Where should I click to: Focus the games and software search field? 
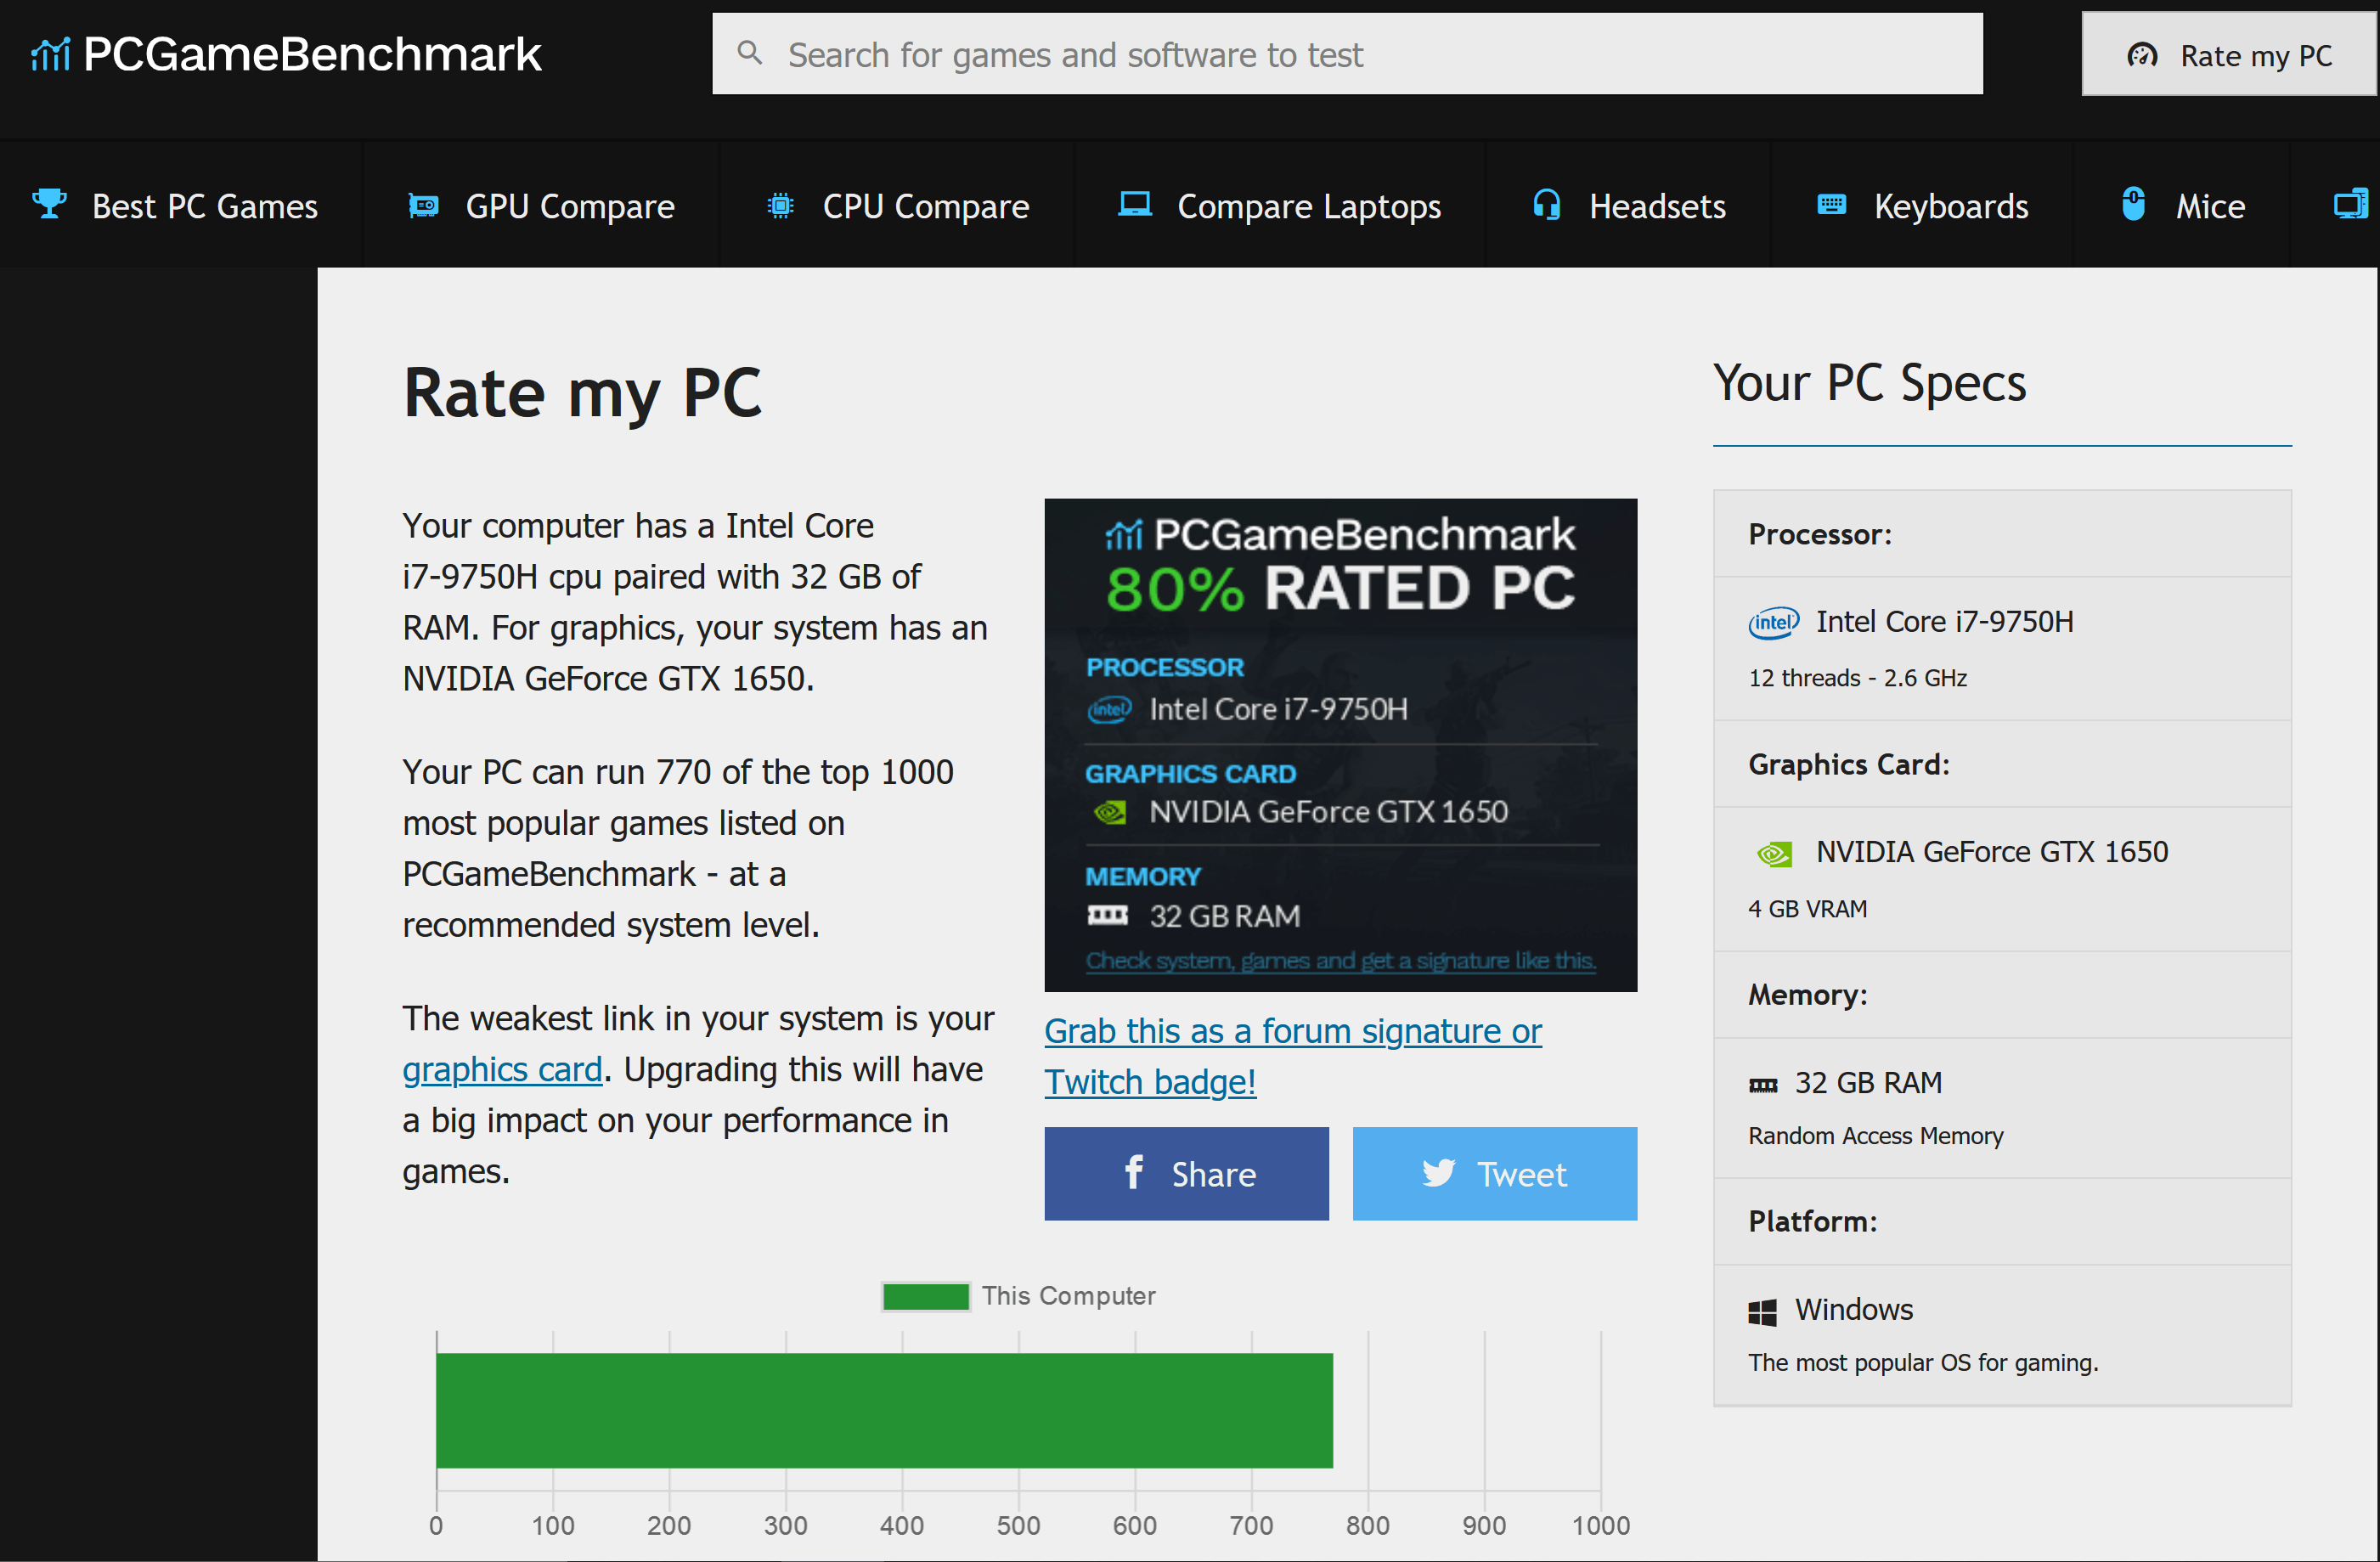[1360, 54]
